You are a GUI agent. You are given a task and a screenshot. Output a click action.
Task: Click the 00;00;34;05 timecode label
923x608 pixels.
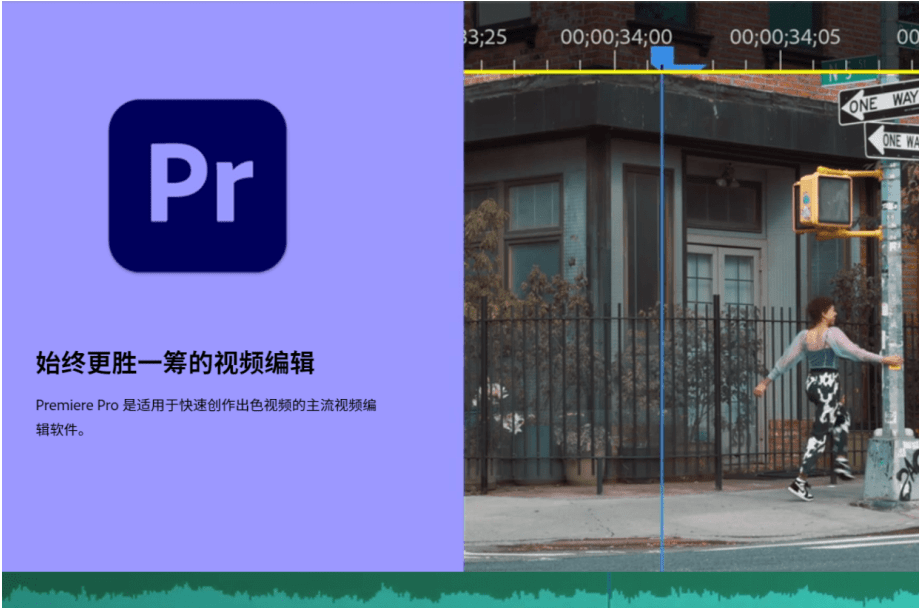point(785,36)
